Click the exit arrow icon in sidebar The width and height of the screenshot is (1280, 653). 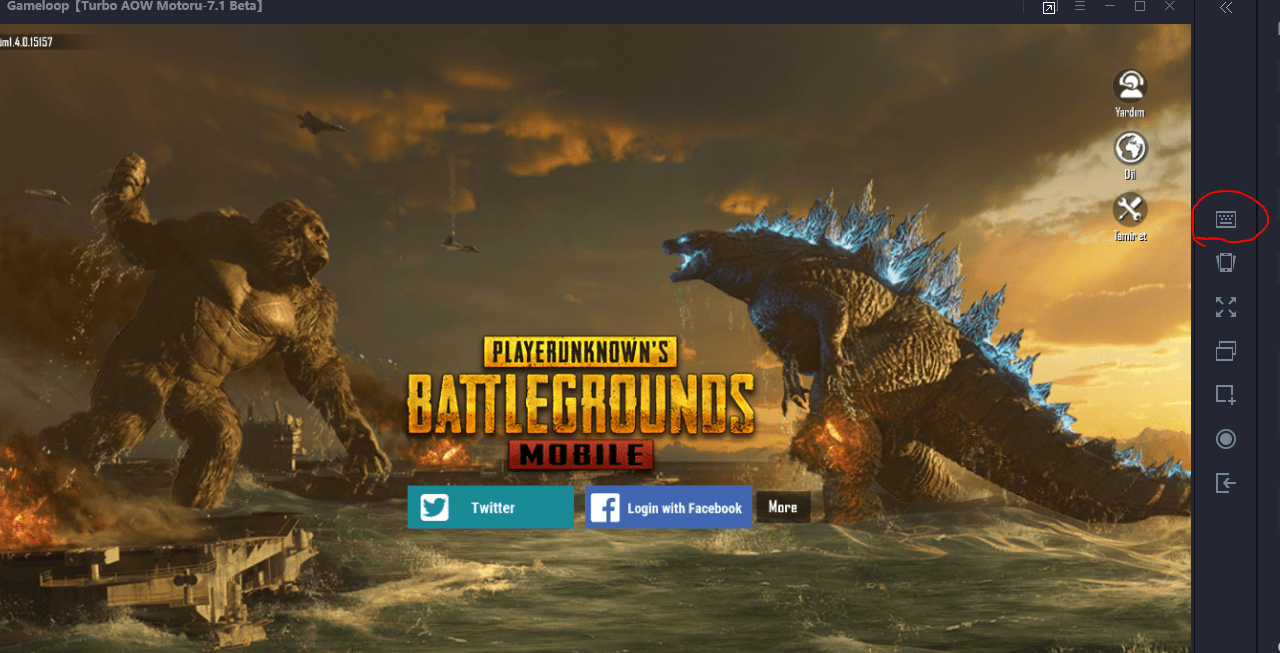click(1226, 483)
